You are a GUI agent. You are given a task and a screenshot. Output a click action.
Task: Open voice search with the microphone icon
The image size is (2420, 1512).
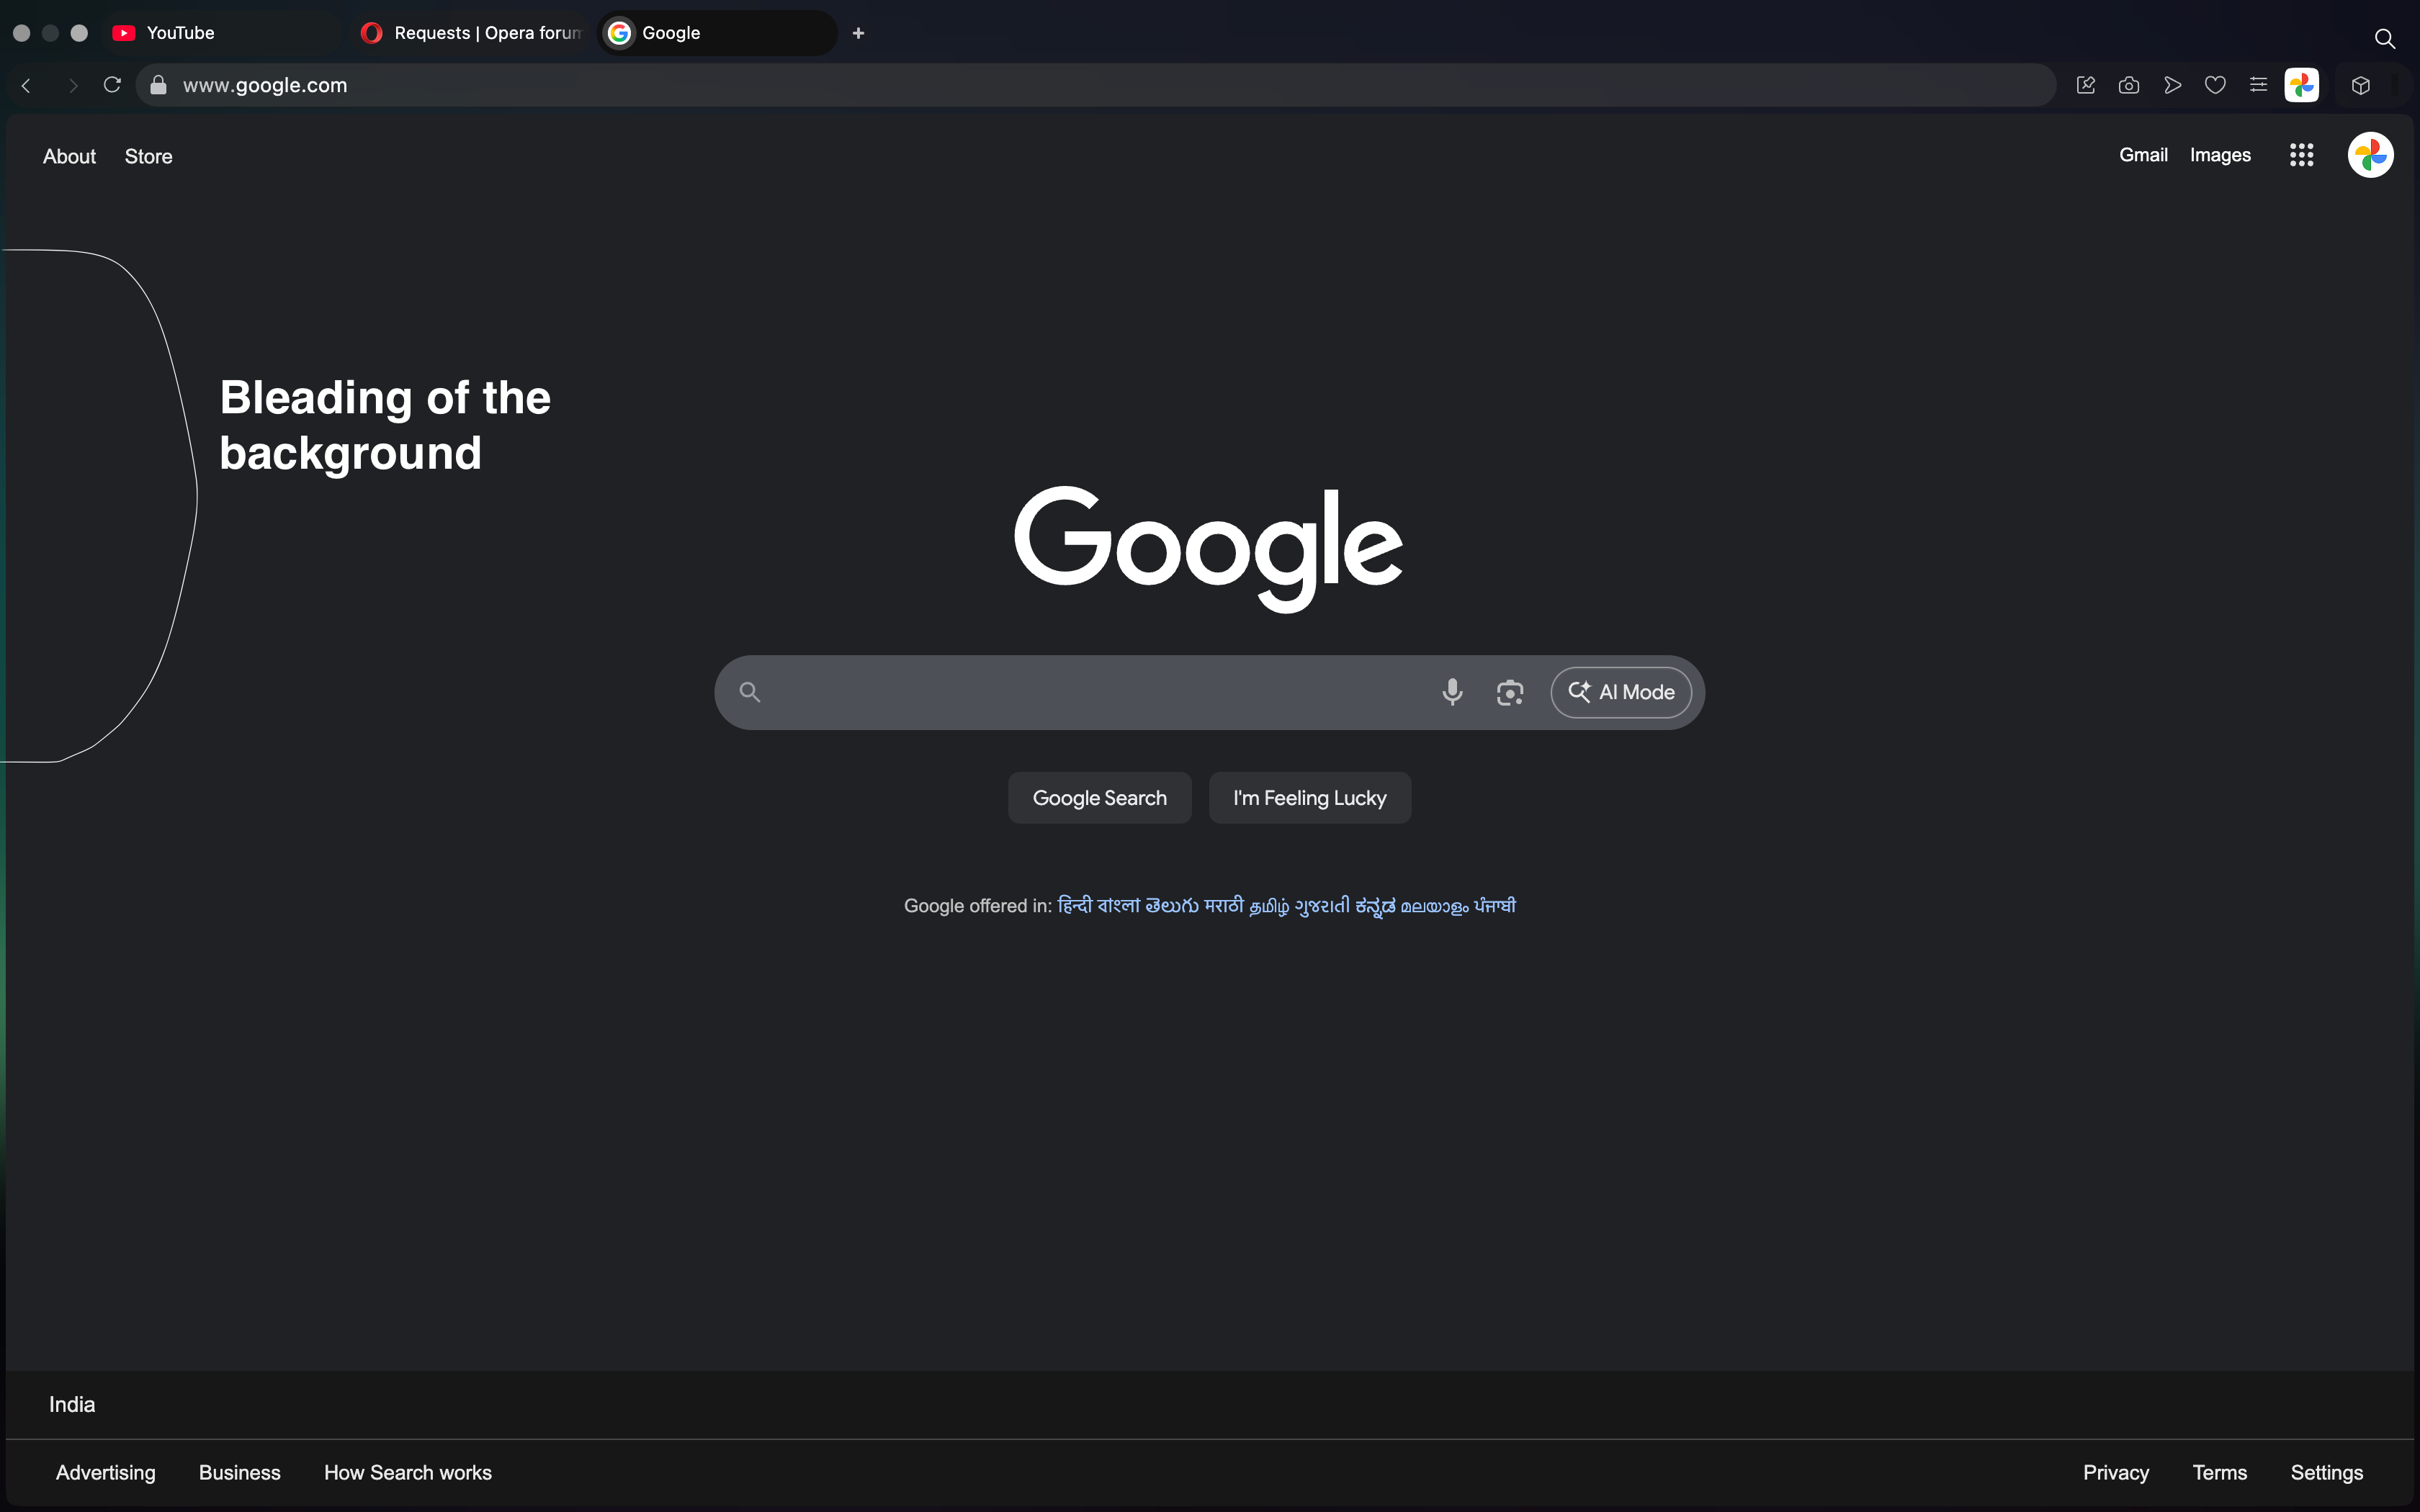1452,691
